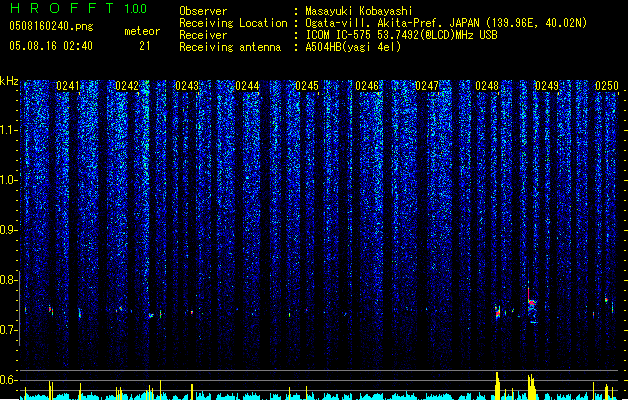Screen dimensions: 629x400
Task: Click the 0.8 kHz axis label
Action: 9,280
